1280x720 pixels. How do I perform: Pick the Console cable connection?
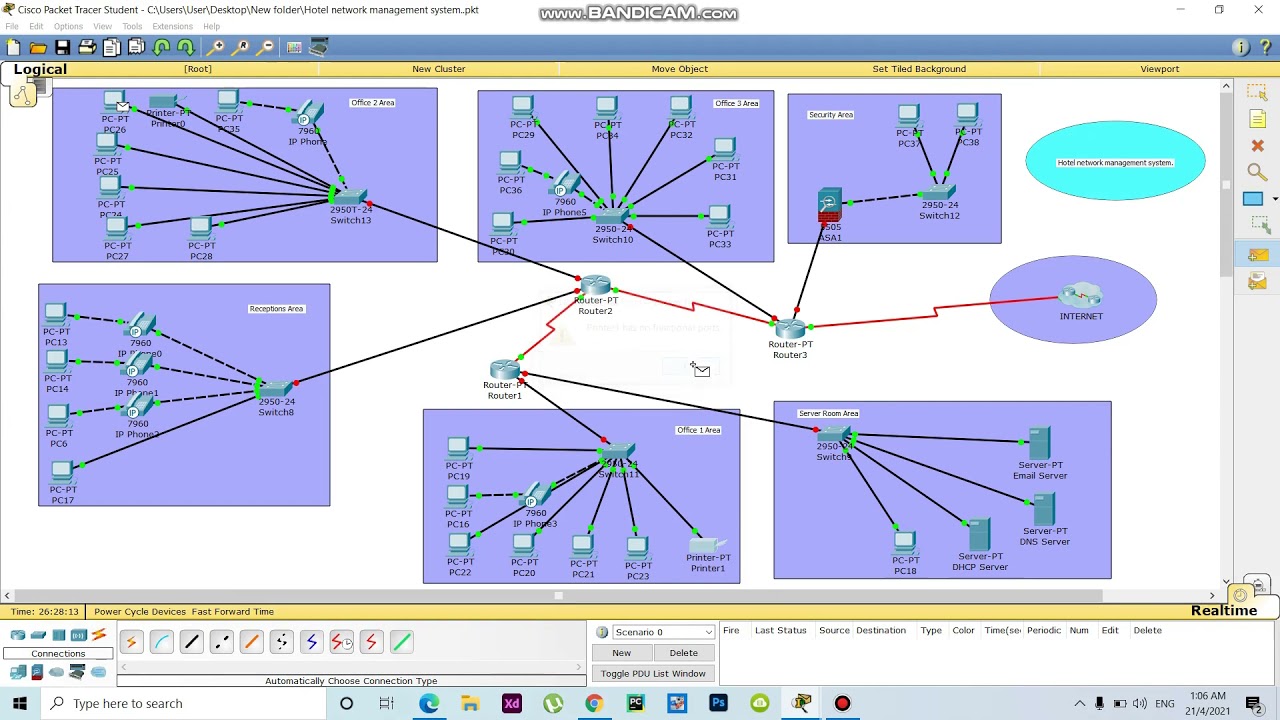(x=161, y=642)
